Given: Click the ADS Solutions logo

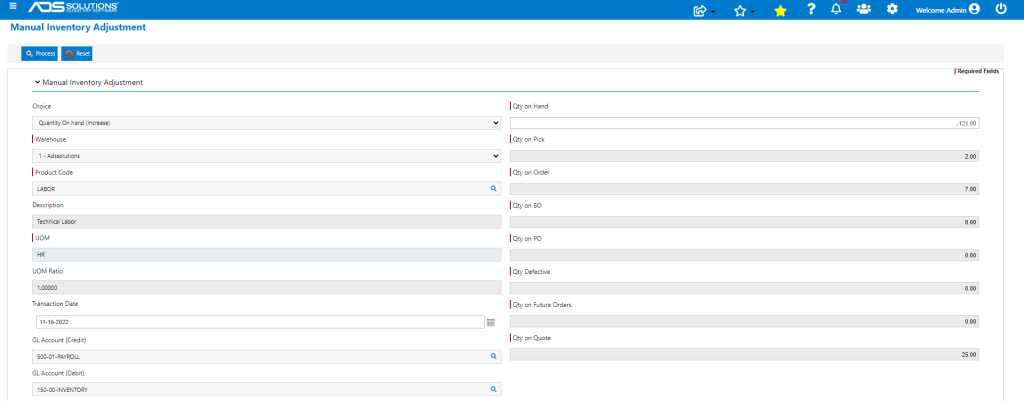Looking at the screenshot, I should tap(73, 7).
